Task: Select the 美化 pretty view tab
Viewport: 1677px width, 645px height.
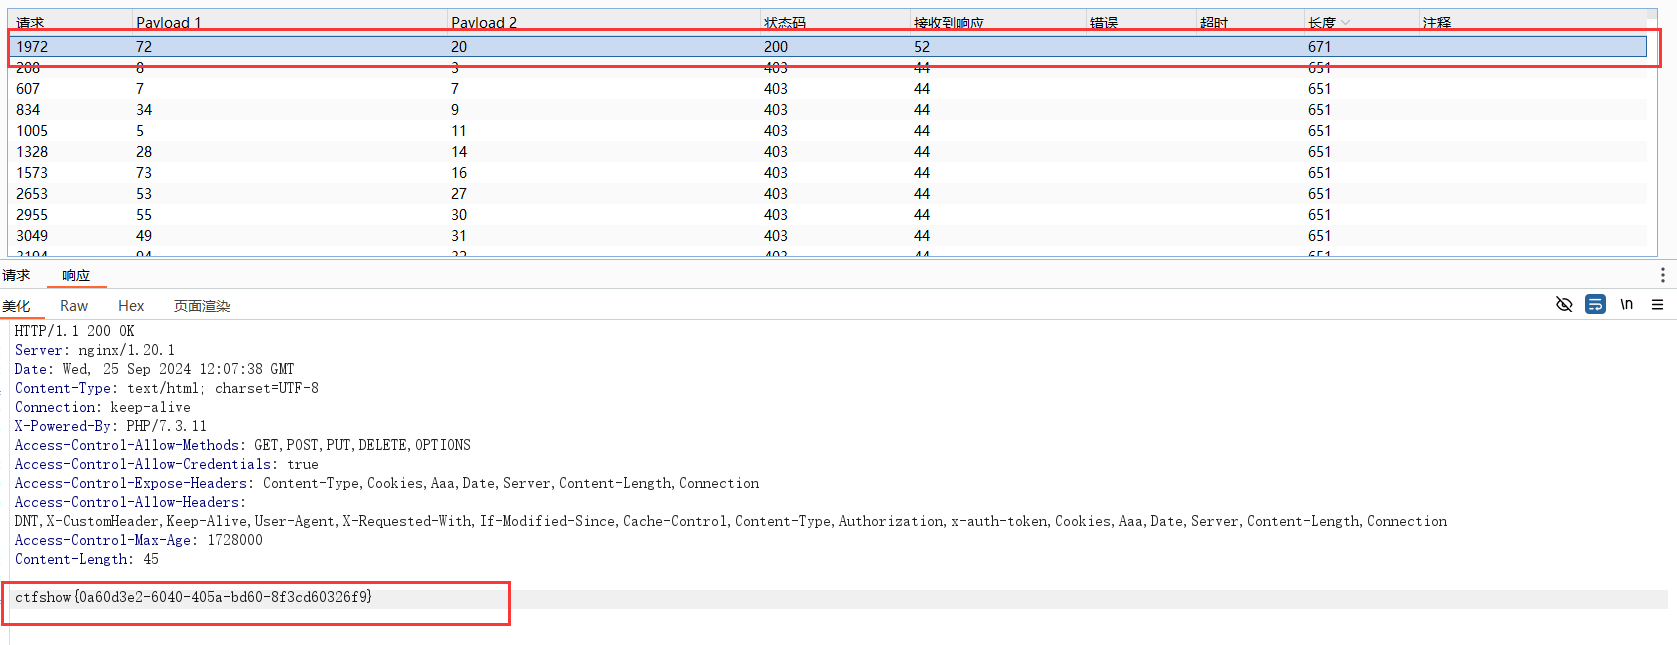Action: coord(16,306)
